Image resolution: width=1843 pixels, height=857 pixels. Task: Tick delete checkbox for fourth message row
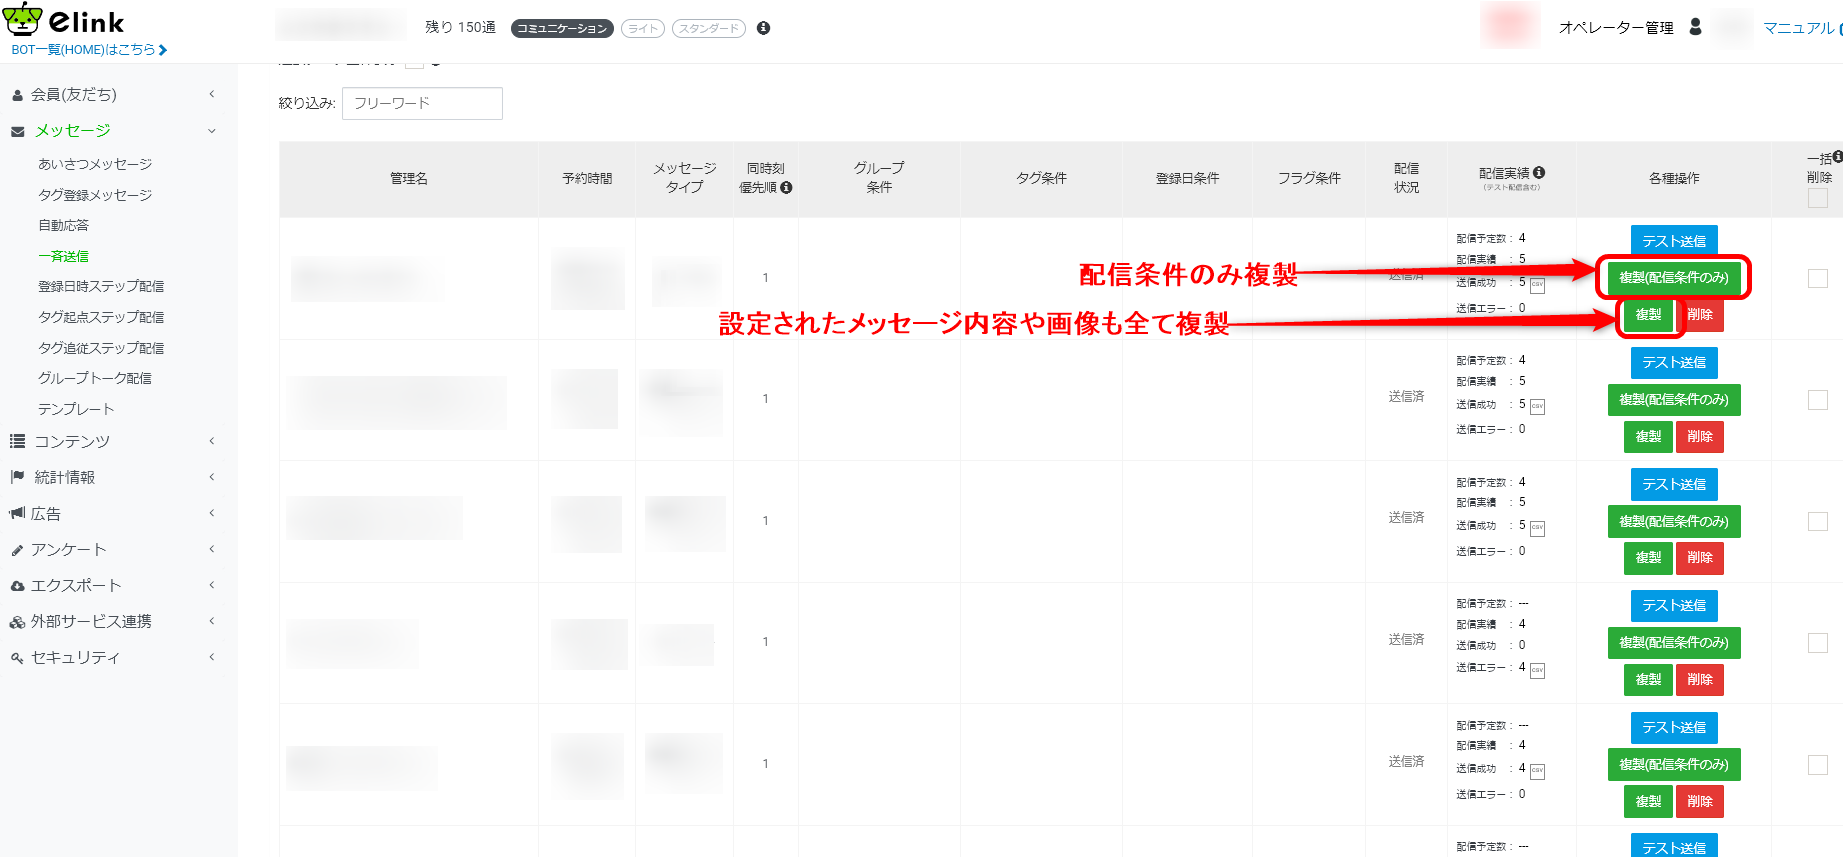tap(1818, 643)
